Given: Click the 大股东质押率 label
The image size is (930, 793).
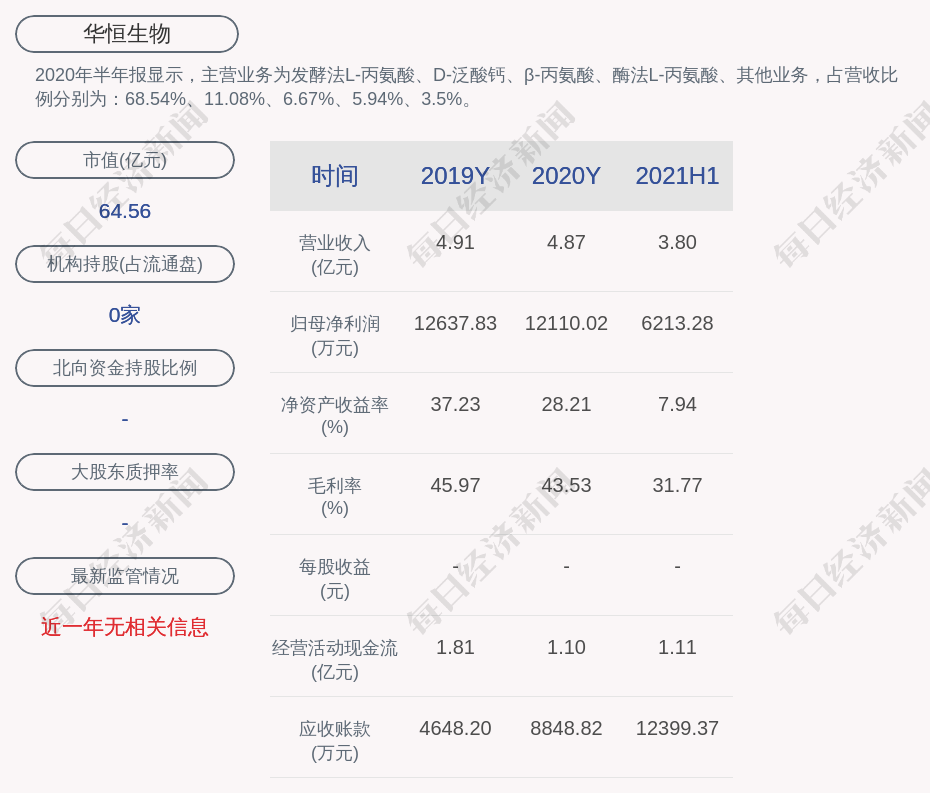Looking at the screenshot, I should pyautogui.click(x=125, y=472).
